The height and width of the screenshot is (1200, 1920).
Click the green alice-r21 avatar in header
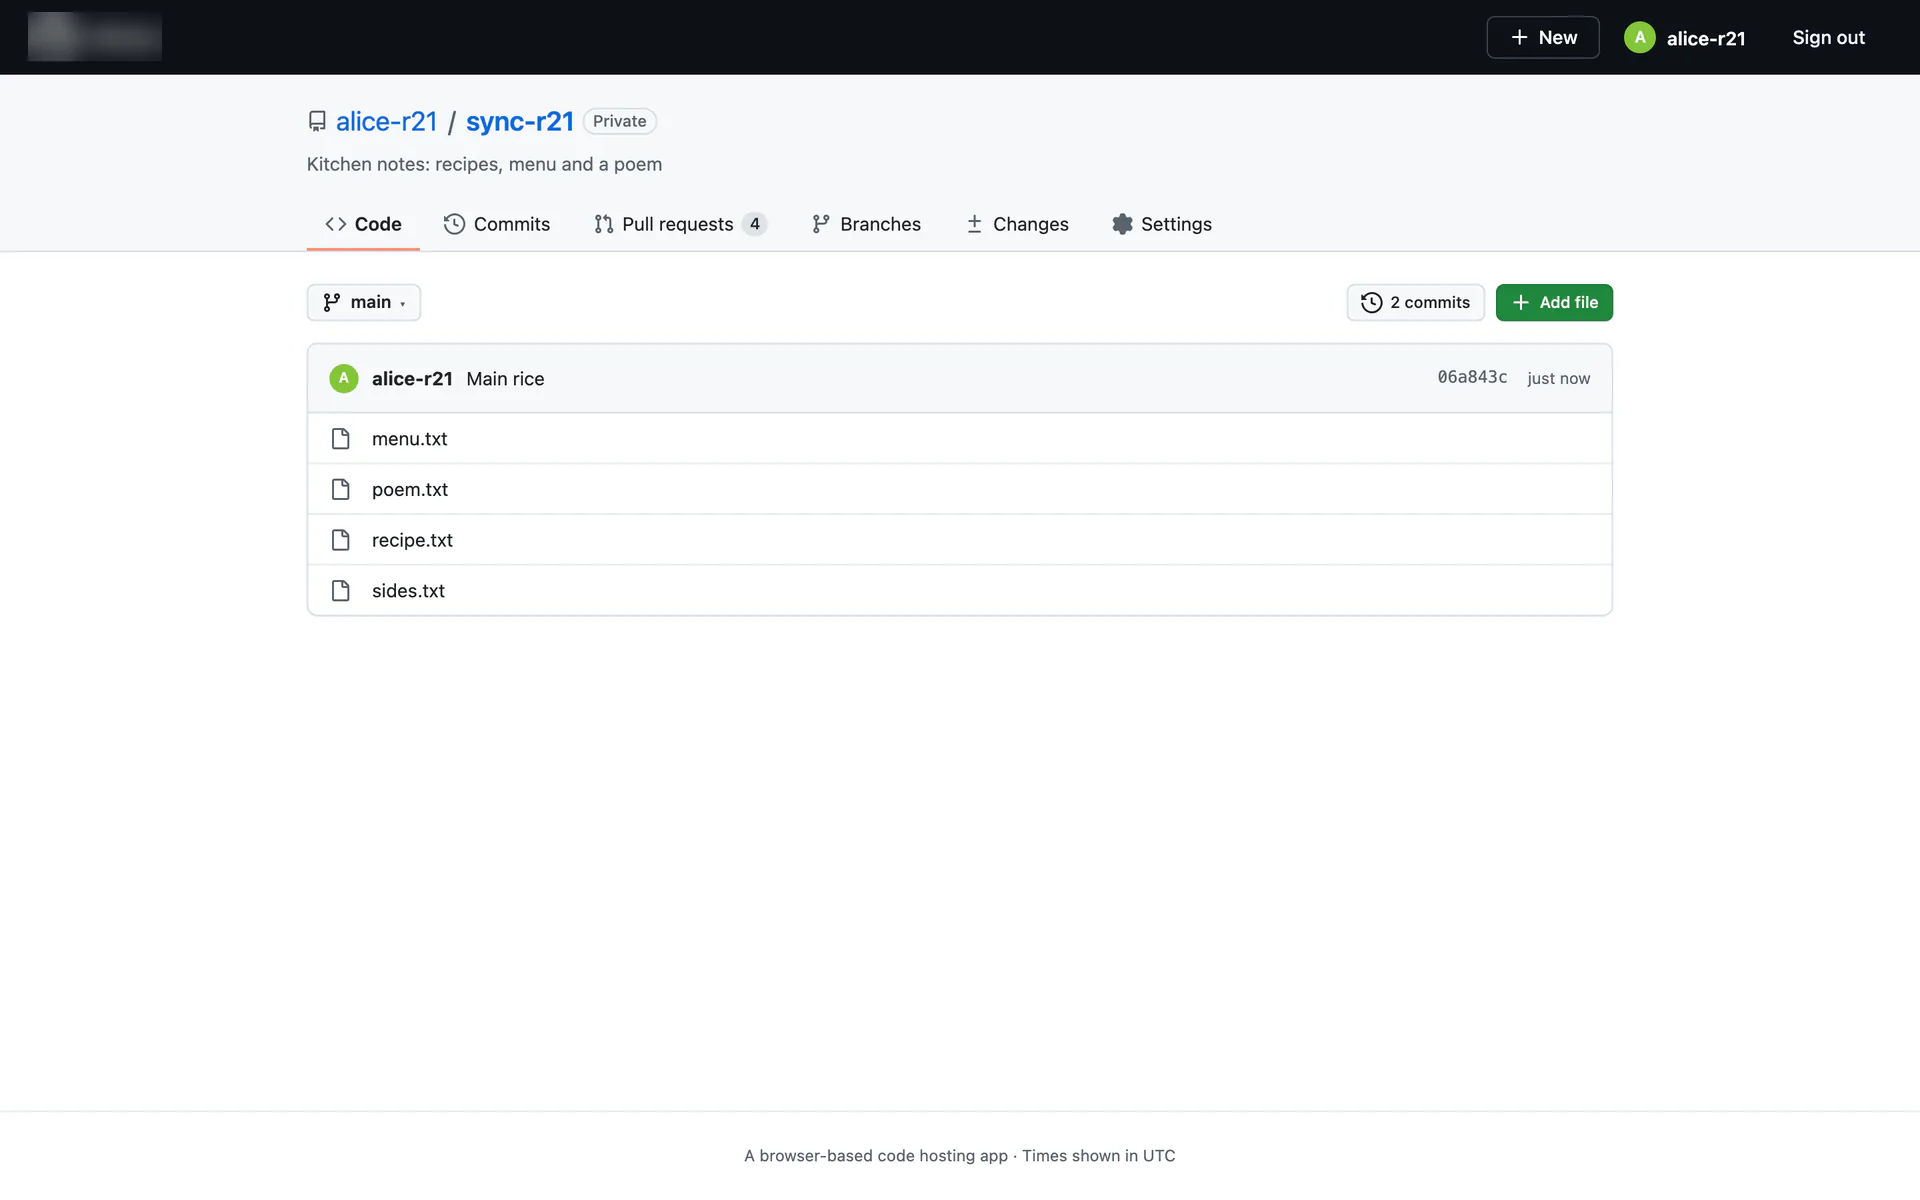[x=1639, y=37]
